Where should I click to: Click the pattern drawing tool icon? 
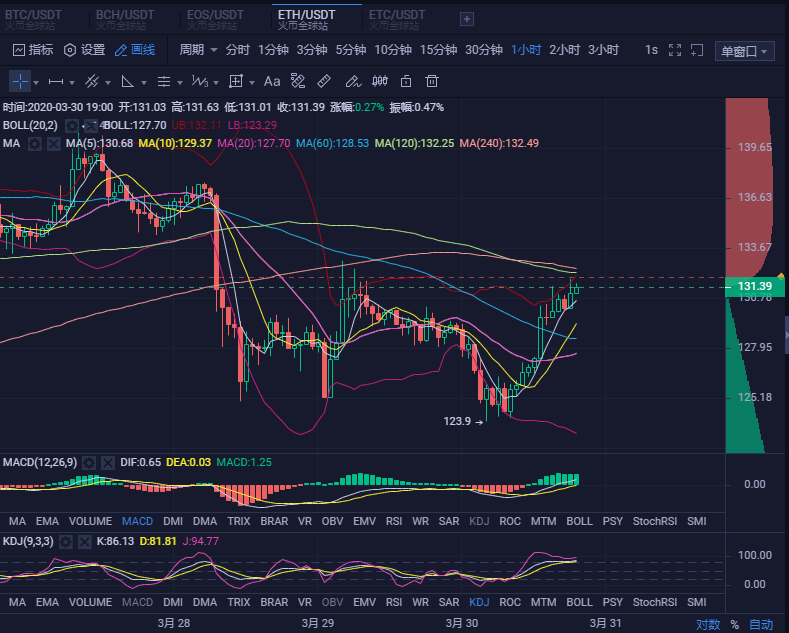(298, 81)
